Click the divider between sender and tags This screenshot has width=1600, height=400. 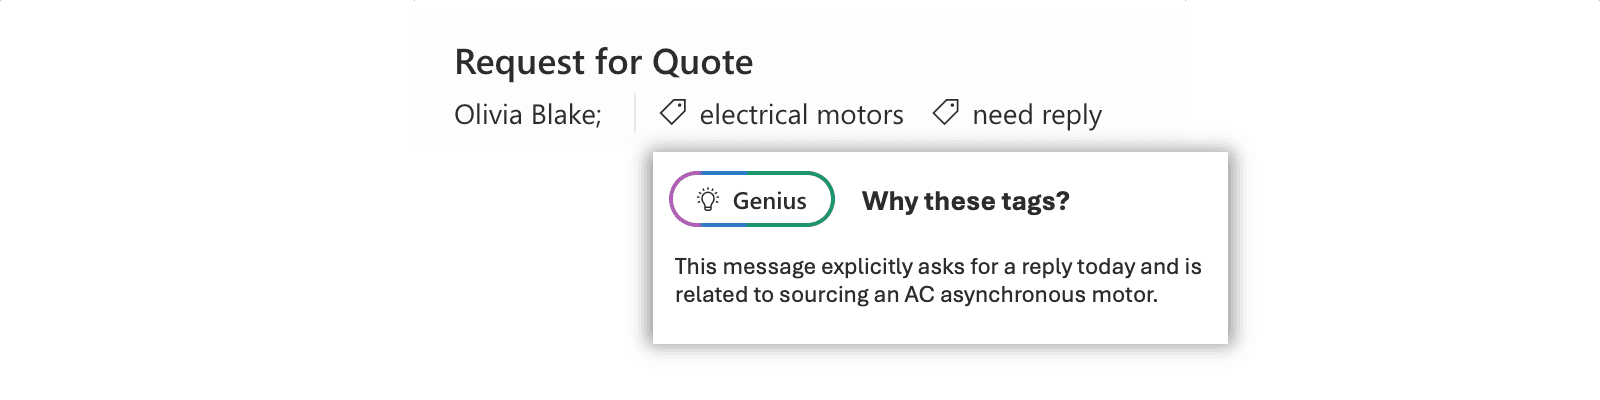coord(635,114)
